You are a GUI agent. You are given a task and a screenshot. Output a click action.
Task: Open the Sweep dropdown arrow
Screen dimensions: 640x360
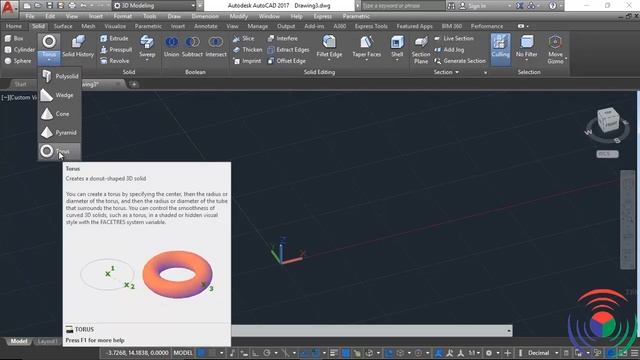pos(147,60)
